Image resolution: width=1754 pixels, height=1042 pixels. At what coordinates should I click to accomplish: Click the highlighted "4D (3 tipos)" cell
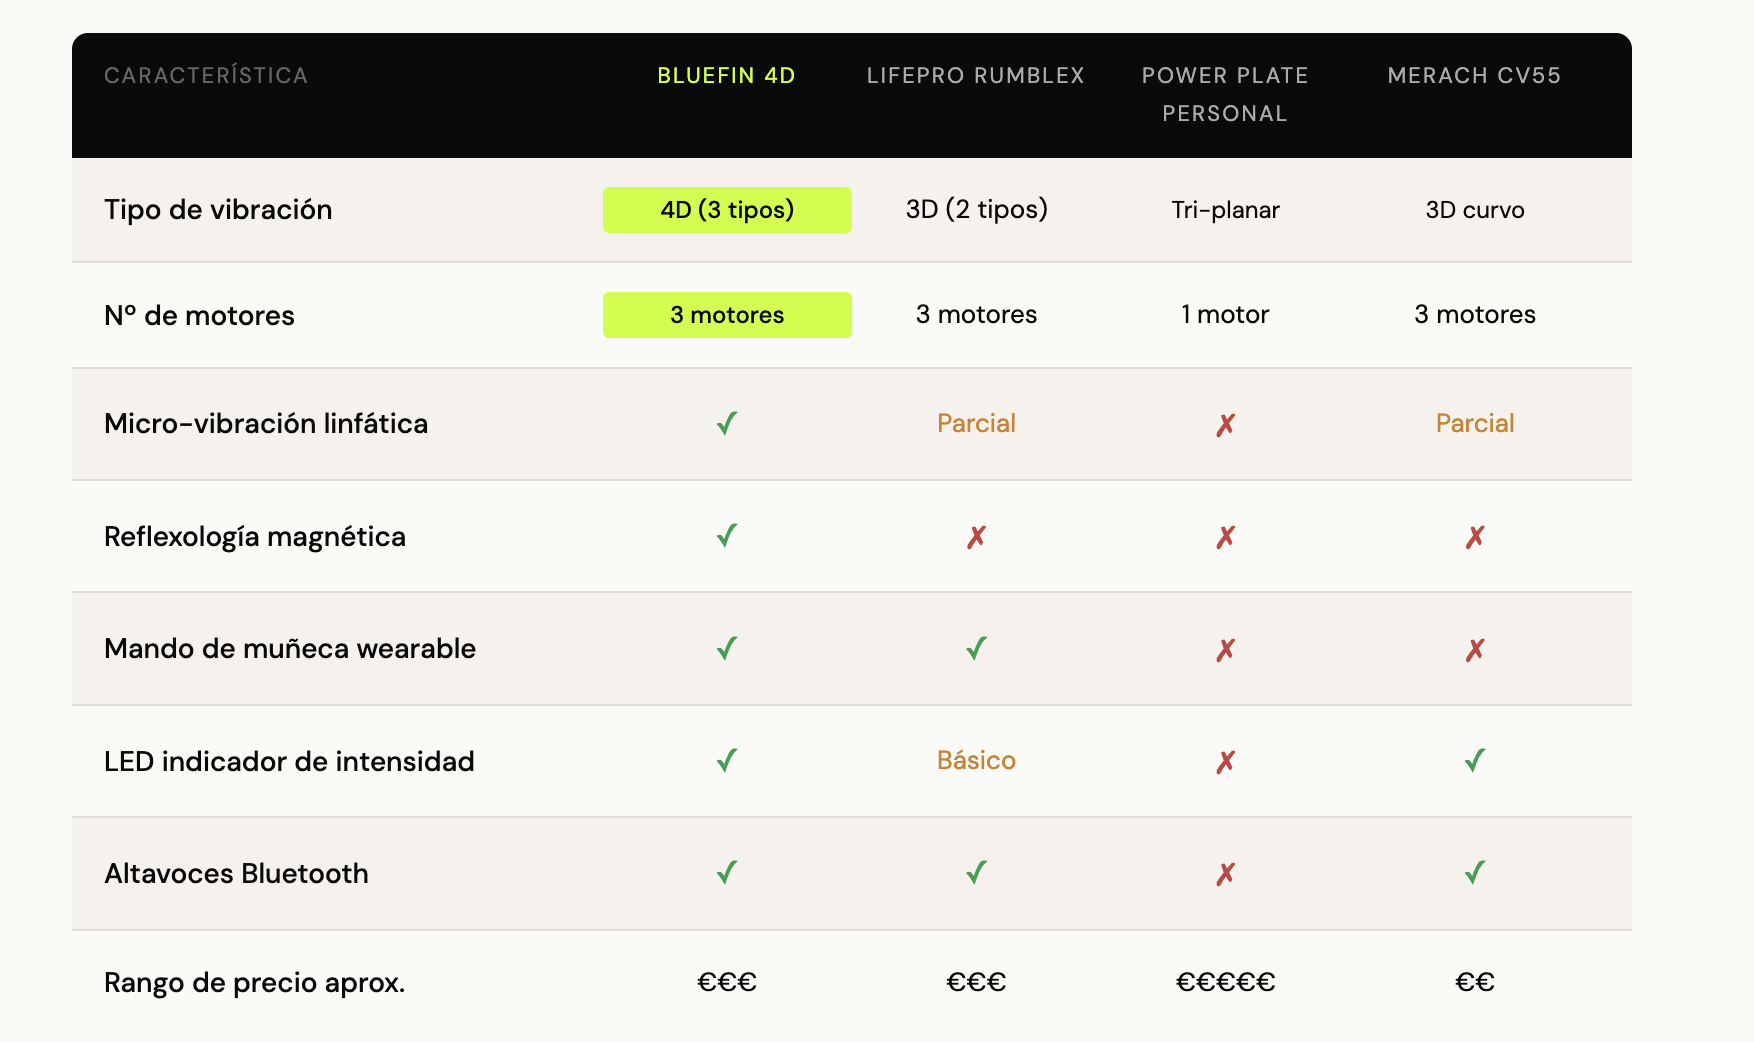click(727, 210)
